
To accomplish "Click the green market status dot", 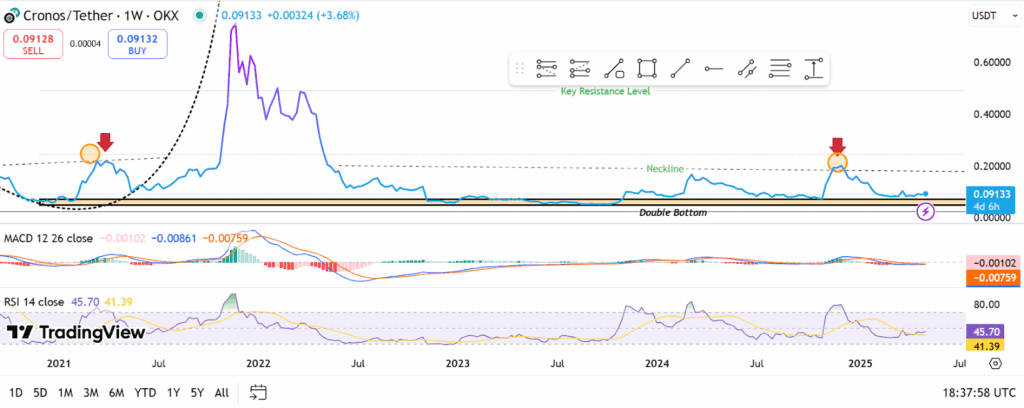I will coord(201,14).
